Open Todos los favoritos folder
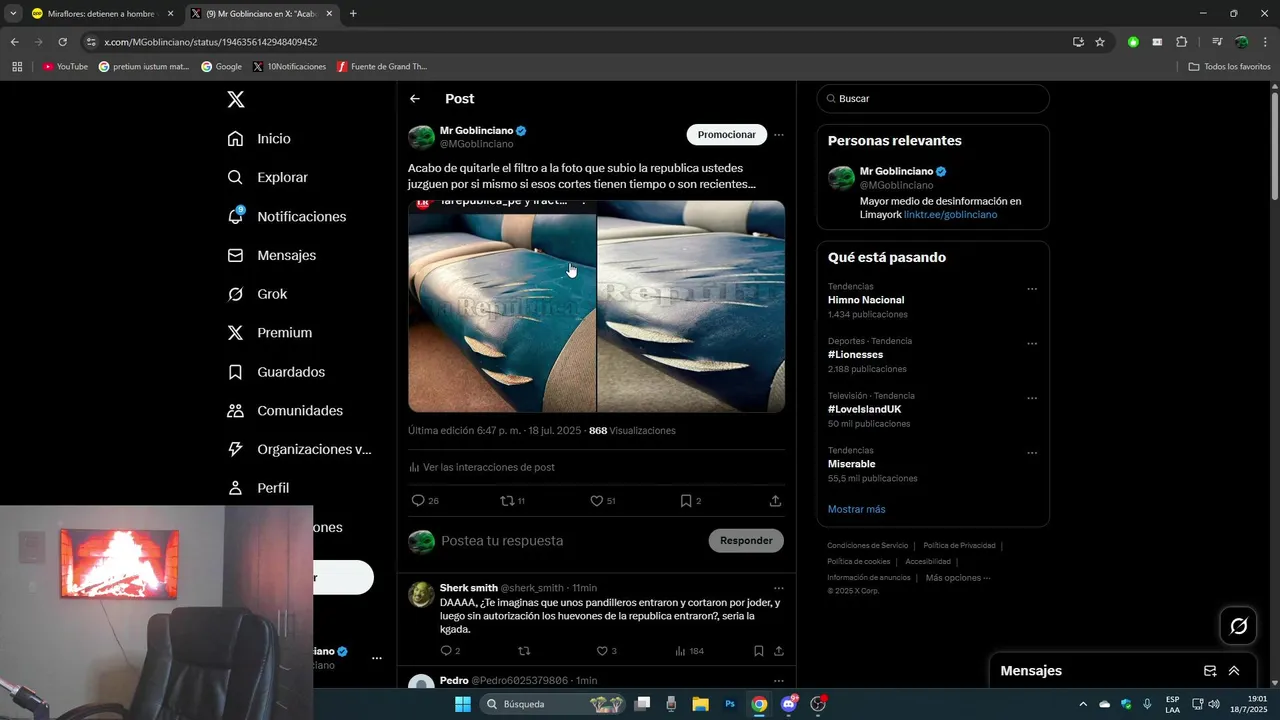This screenshot has width=1280, height=720. 1229,67
